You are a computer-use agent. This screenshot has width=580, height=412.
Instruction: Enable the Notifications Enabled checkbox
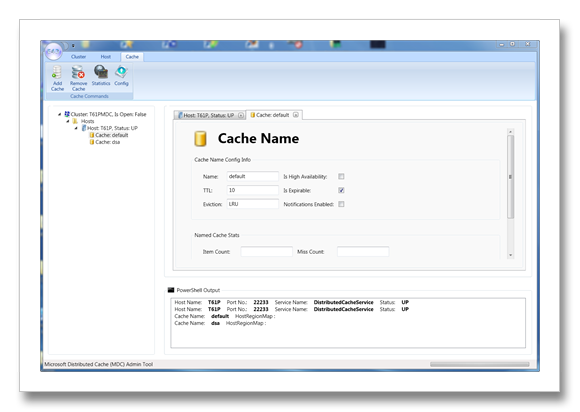click(x=341, y=204)
